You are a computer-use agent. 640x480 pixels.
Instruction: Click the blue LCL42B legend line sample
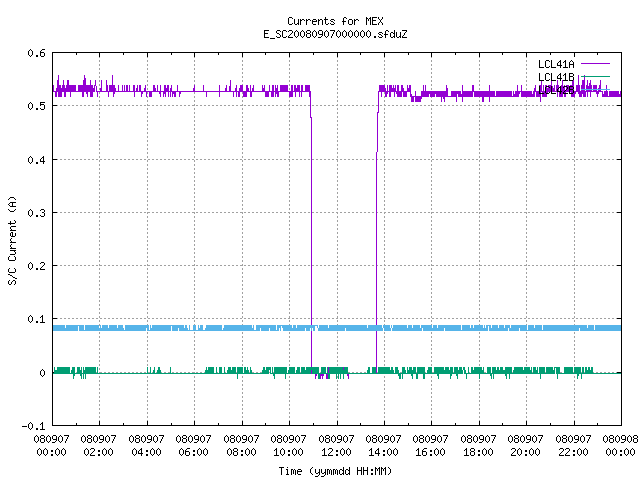pos(595,89)
